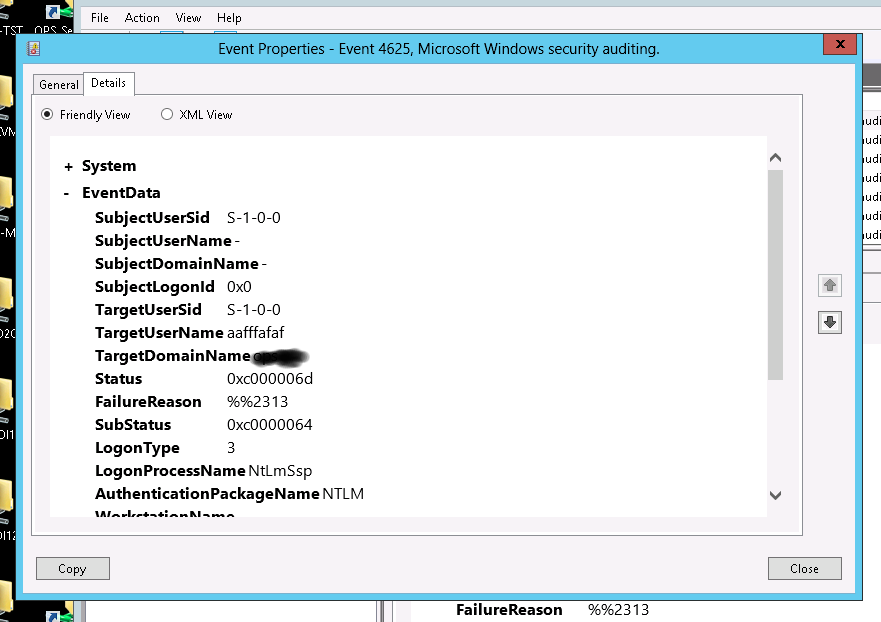This screenshot has height=622, width=881.
Task: Select the Friendly View radio button
Action: 47,115
